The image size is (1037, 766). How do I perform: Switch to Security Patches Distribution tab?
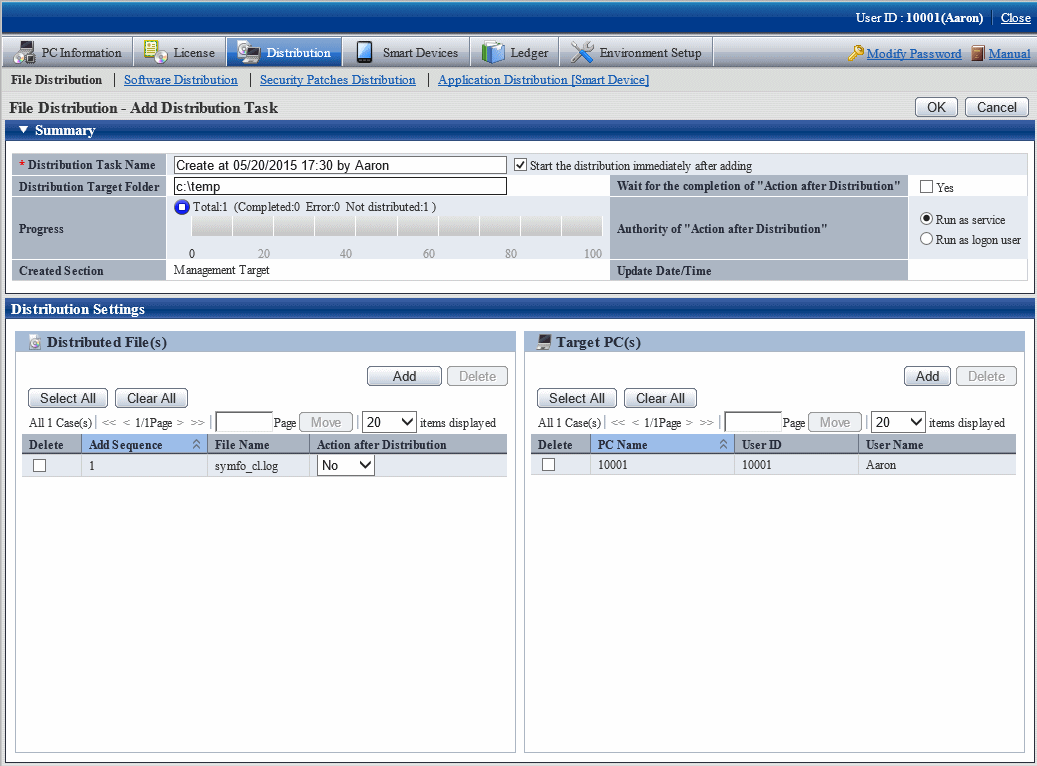click(337, 80)
